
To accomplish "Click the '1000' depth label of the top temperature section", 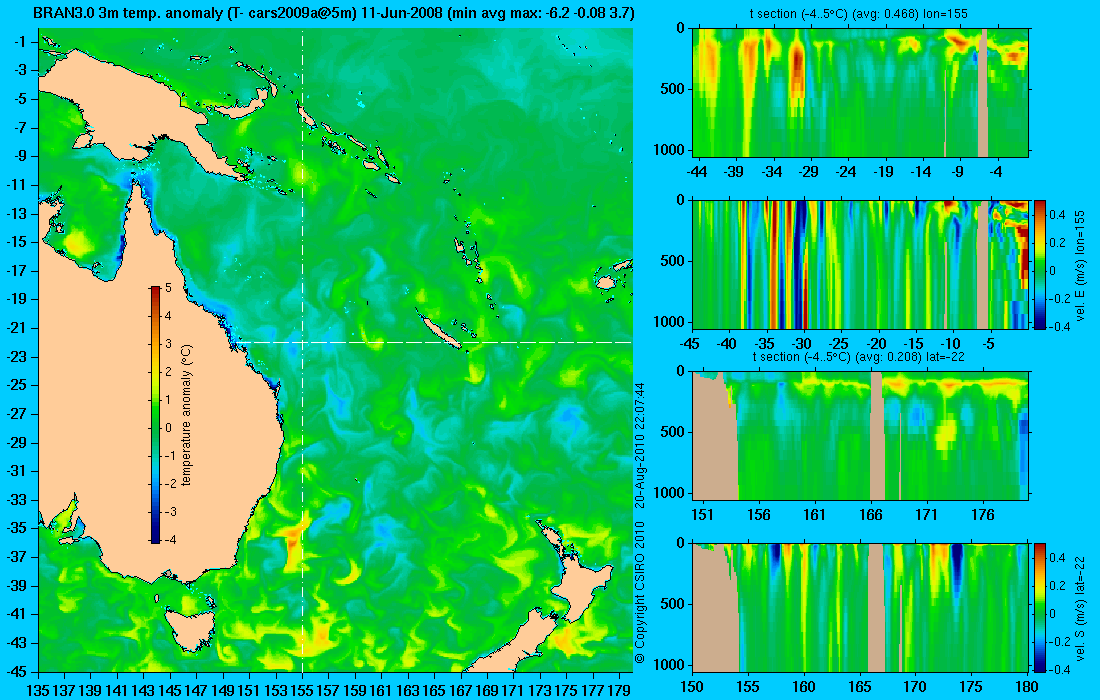I will tap(670, 149).
